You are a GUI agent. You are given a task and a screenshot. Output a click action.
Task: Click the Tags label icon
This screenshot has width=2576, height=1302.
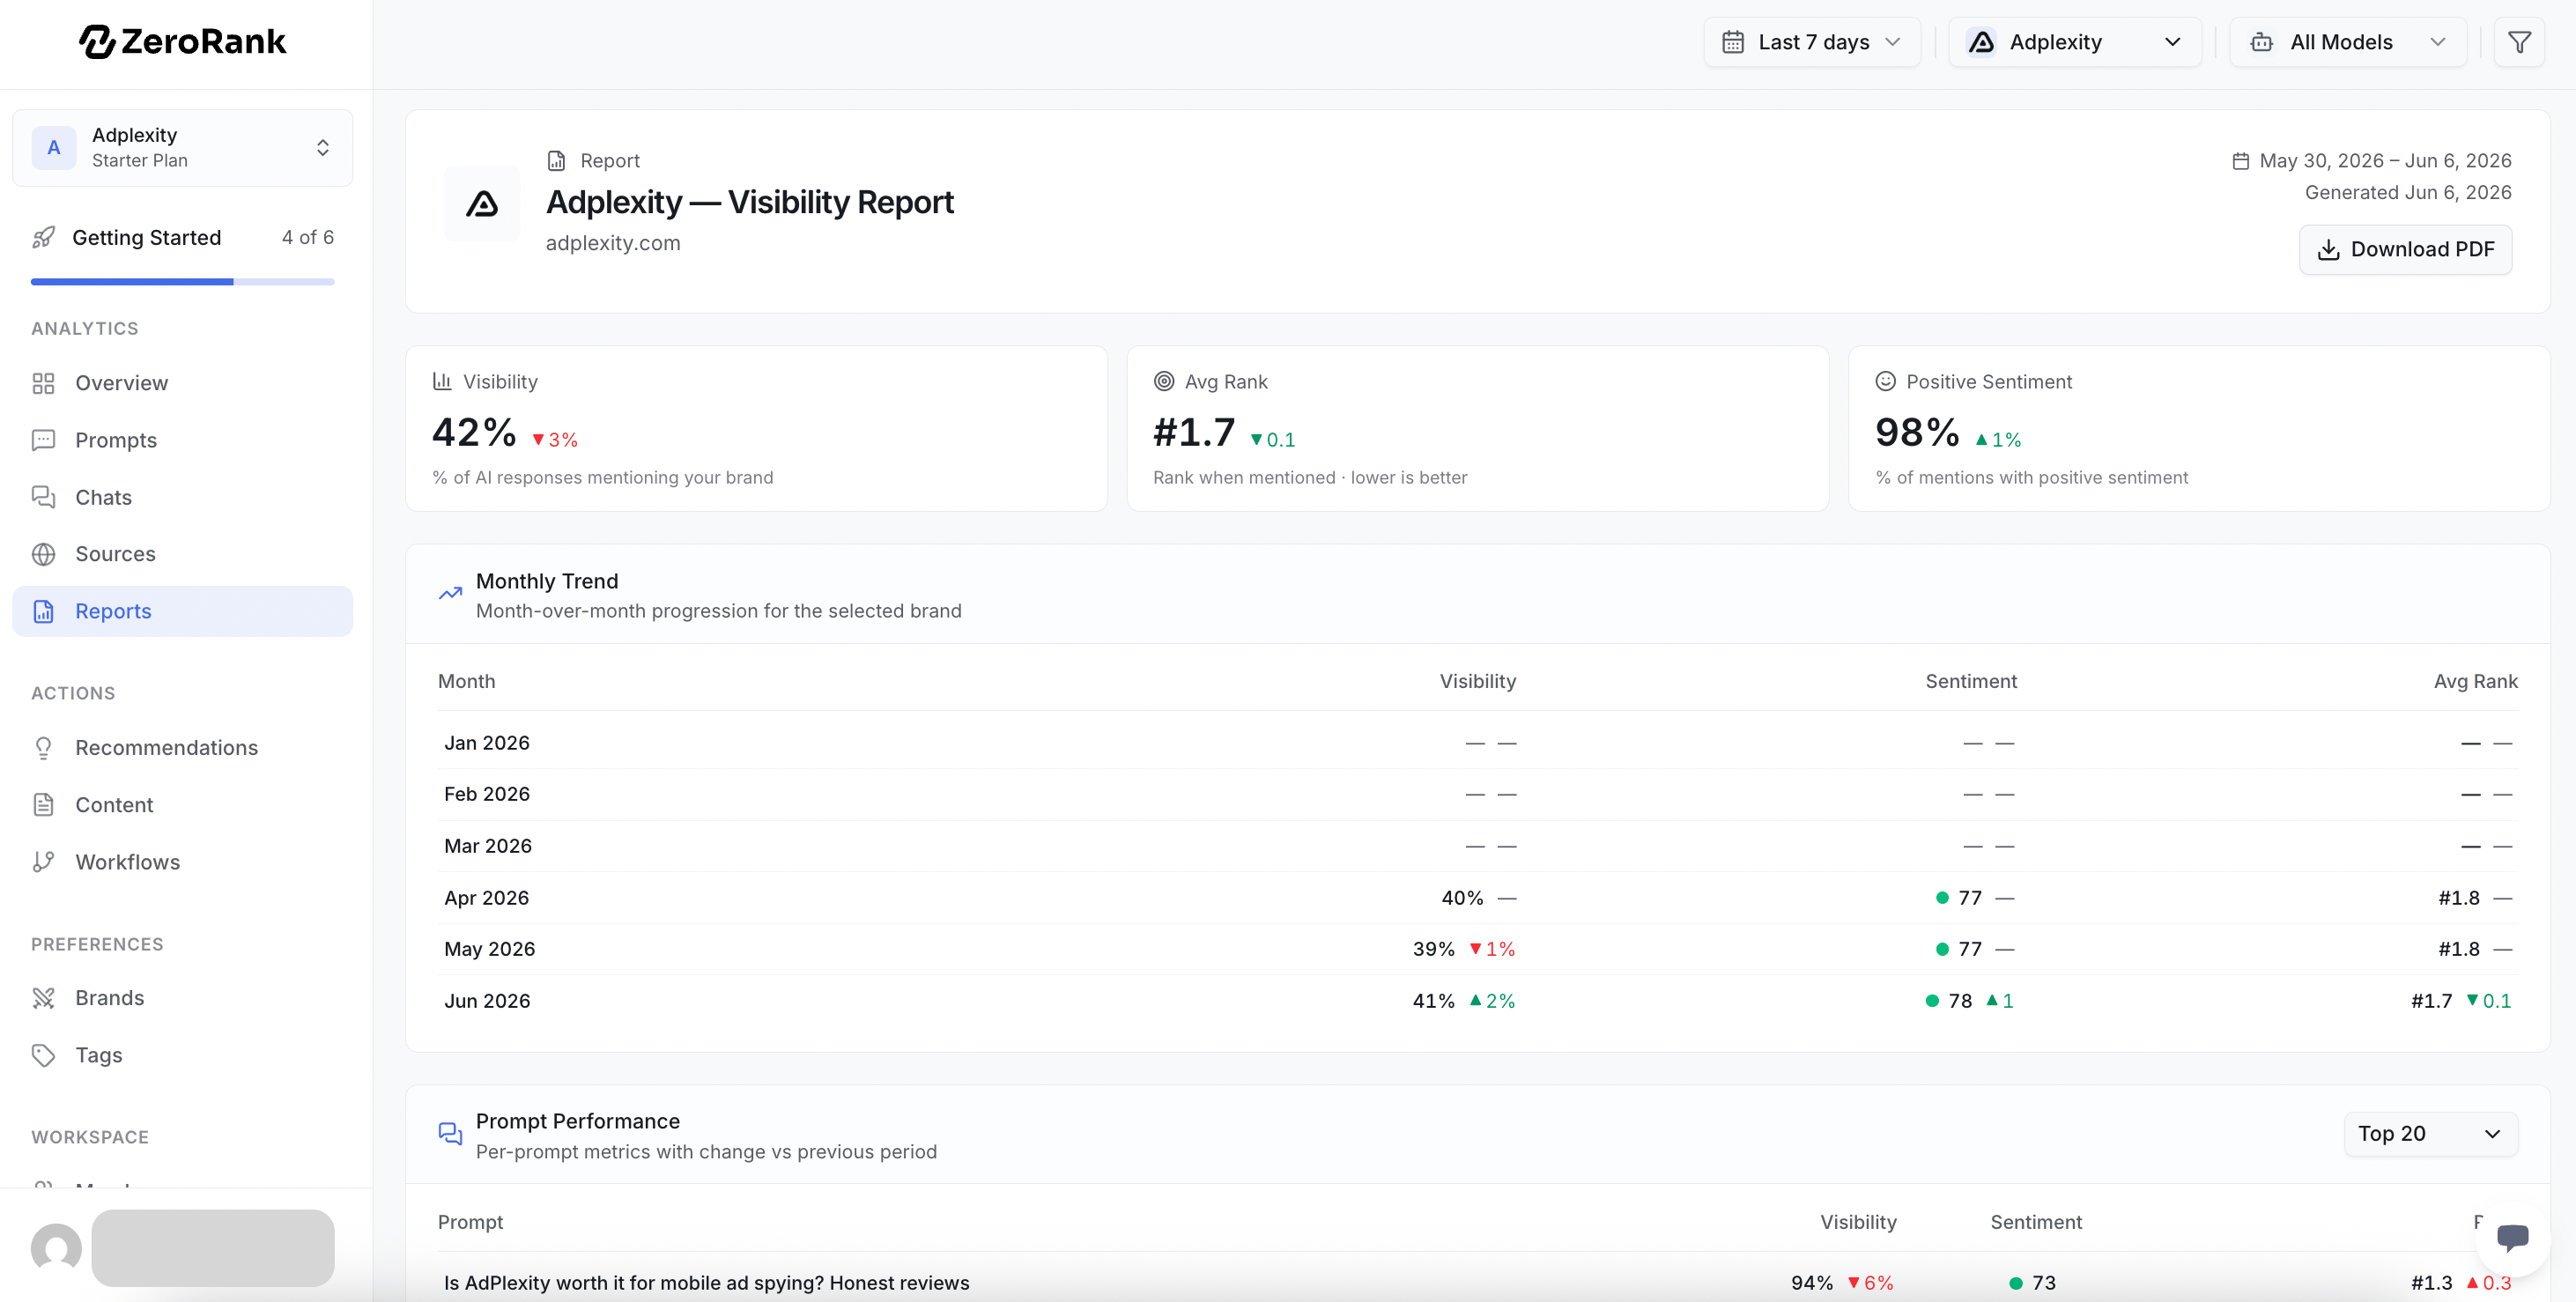coord(43,1055)
